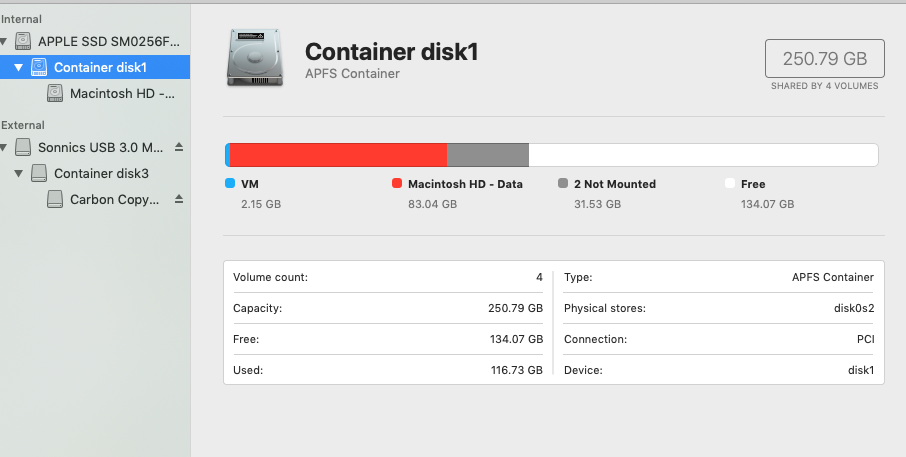The image size is (906, 457).
Task: Eject the Carbon Copy volume
Action: [x=179, y=199]
